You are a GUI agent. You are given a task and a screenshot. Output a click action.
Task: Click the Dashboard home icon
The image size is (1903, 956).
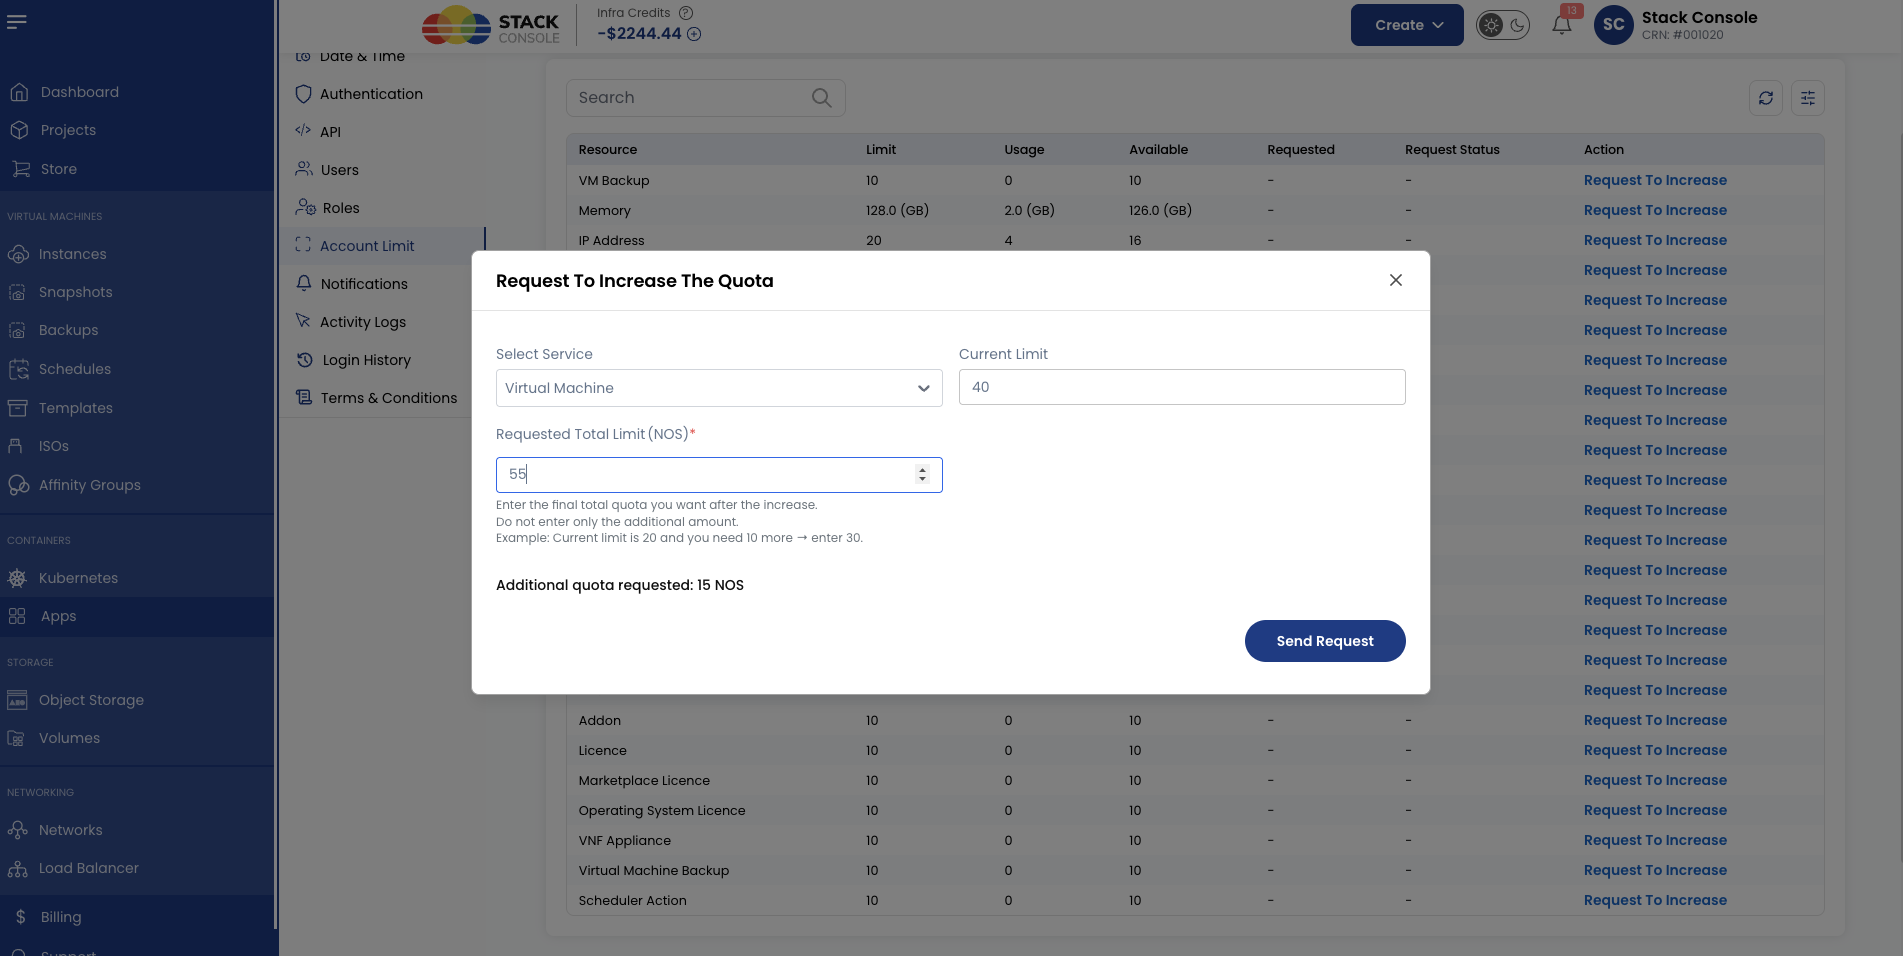[19, 92]
